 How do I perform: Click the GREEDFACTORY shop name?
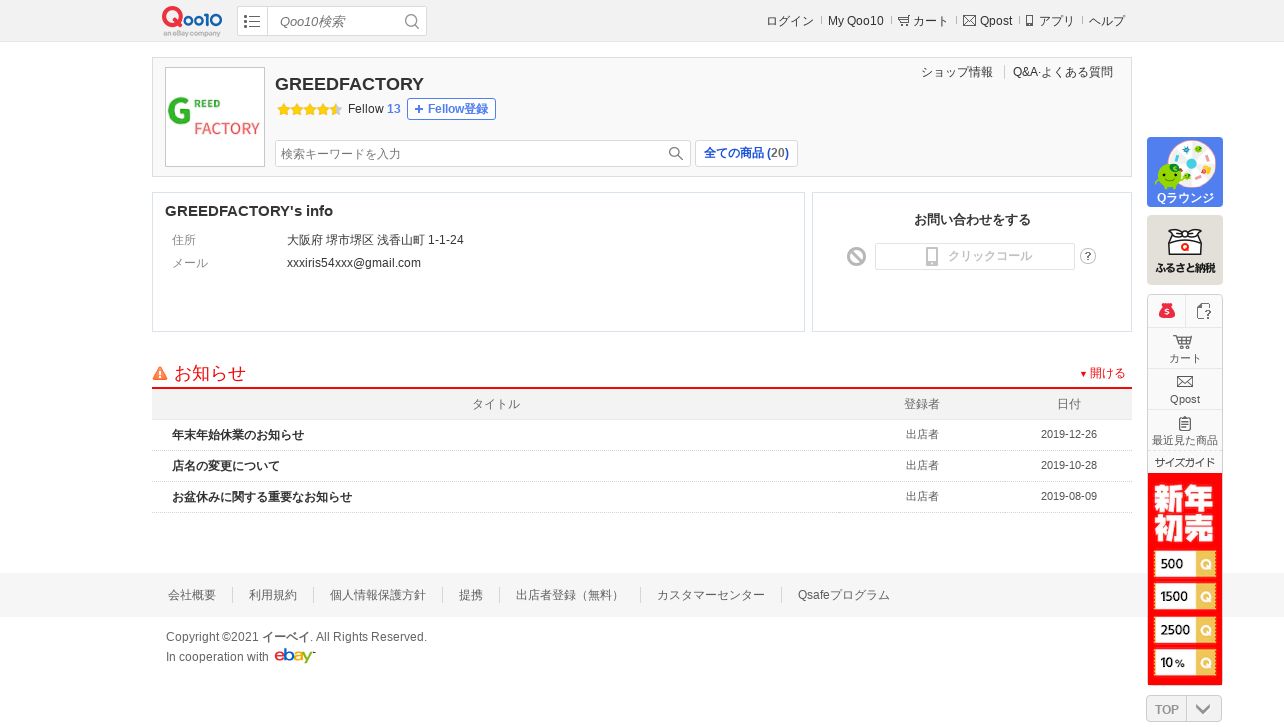pyautogui.click(x=349, y=84)
